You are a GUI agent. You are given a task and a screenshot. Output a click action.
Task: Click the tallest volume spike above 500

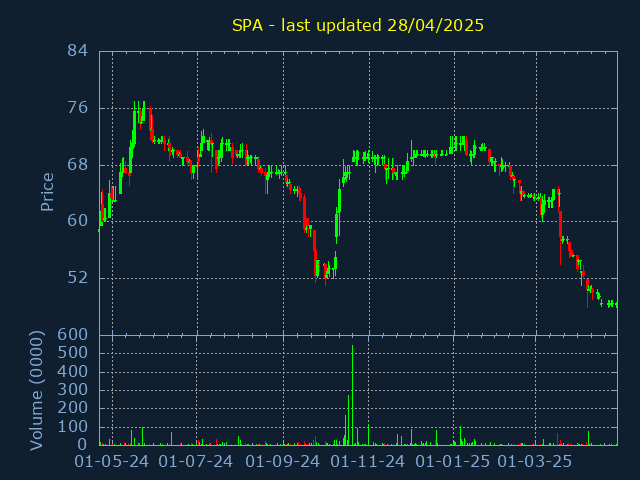pyautogui.click(x=352, y=395)
